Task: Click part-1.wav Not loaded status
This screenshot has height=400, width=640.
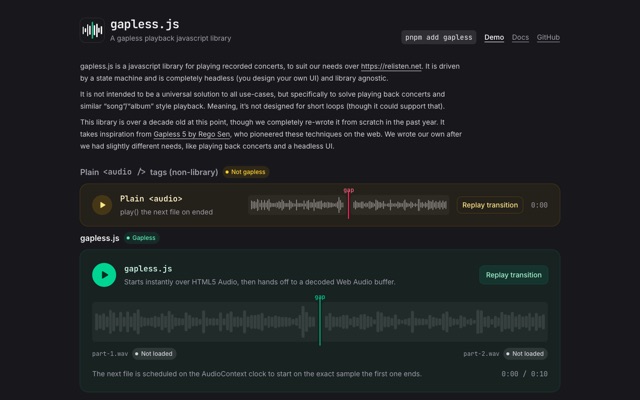Action: (x=154, y=353)
